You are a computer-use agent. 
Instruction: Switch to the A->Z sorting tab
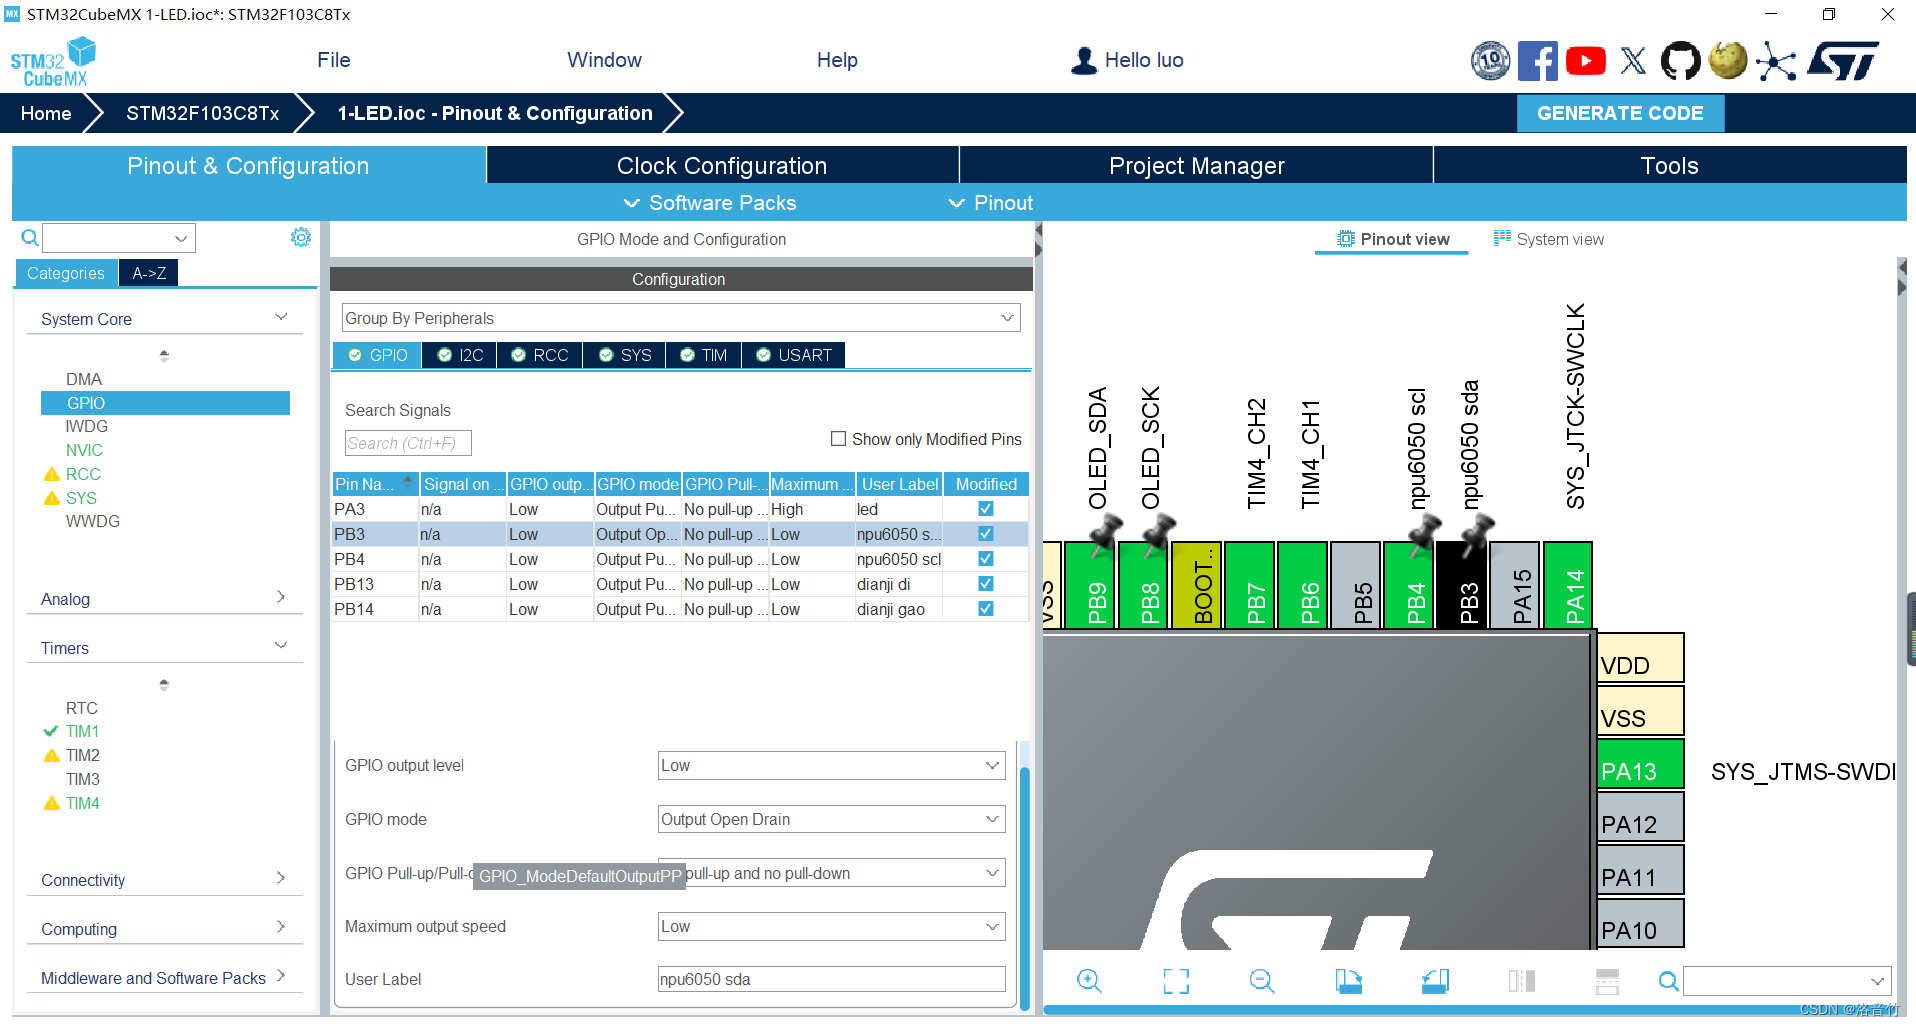(149, 273)
